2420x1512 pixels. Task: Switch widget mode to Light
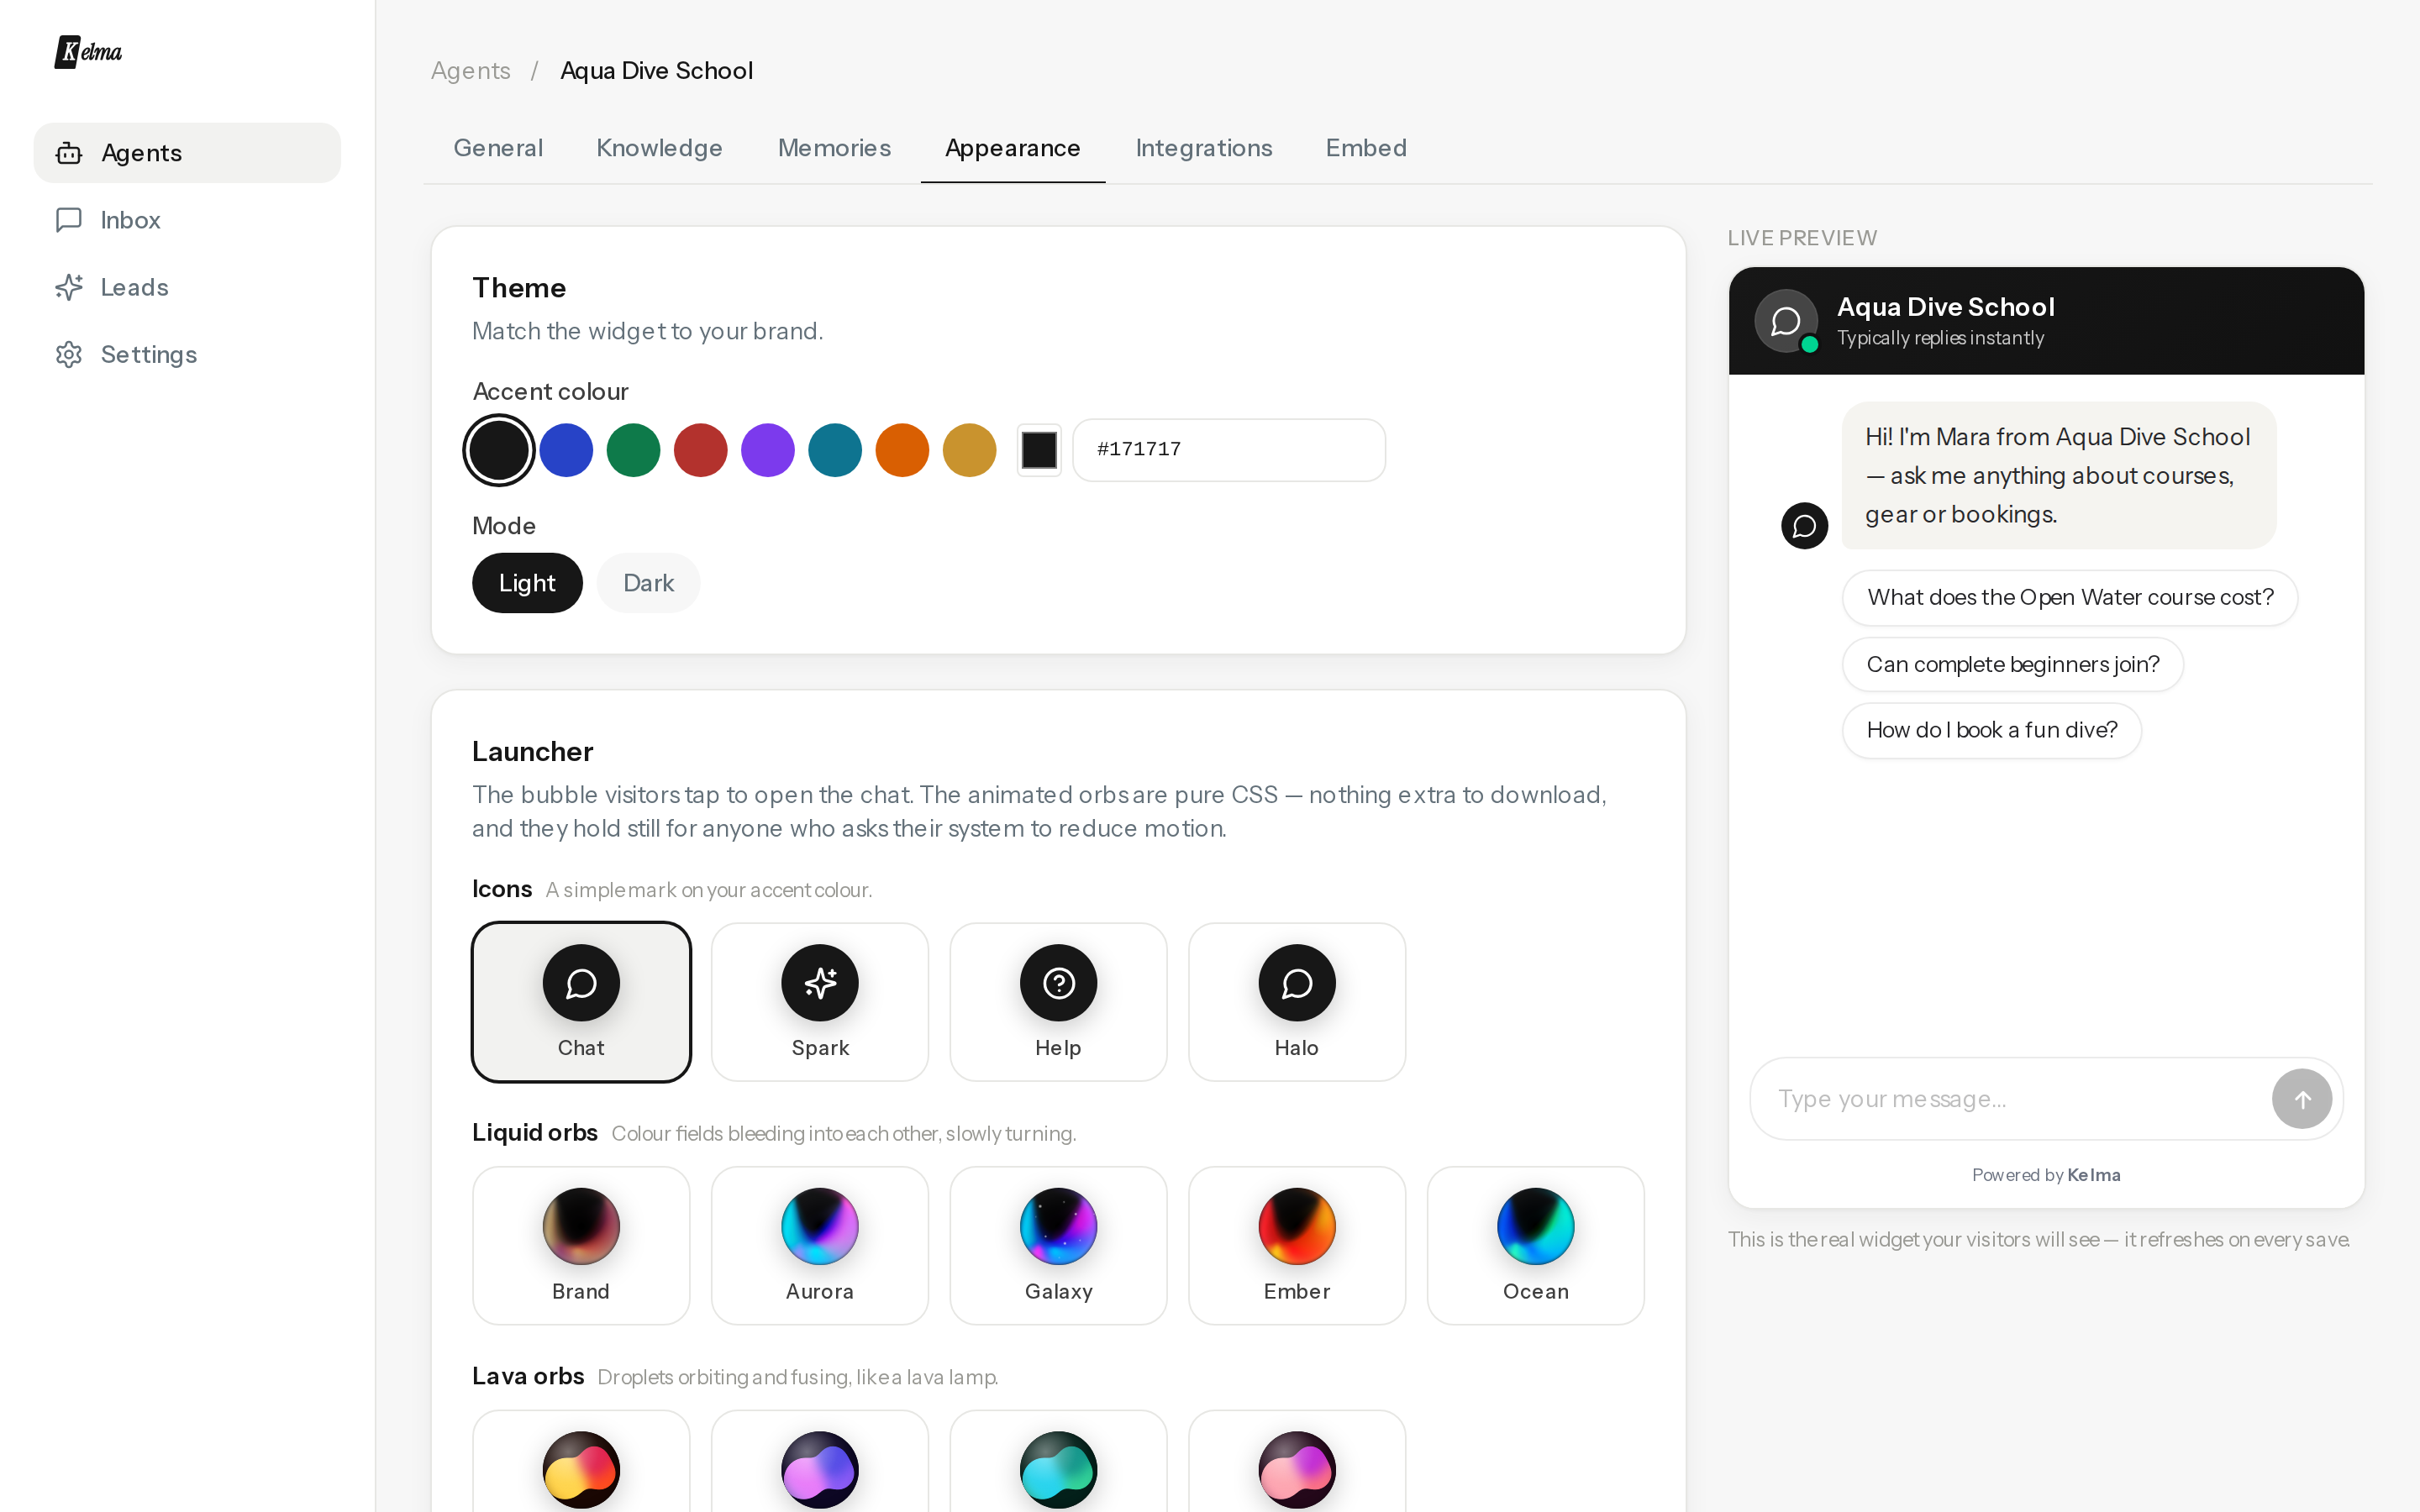coord(527,583)
